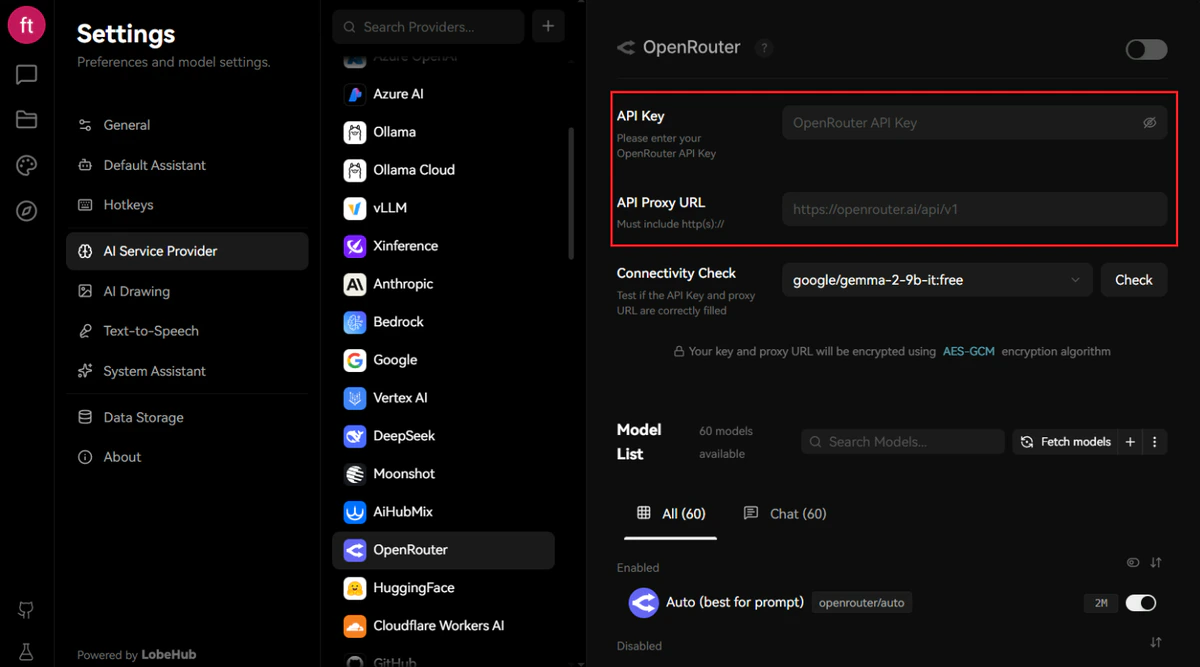Open the files folder icon in sidebar

coord(27,120)
